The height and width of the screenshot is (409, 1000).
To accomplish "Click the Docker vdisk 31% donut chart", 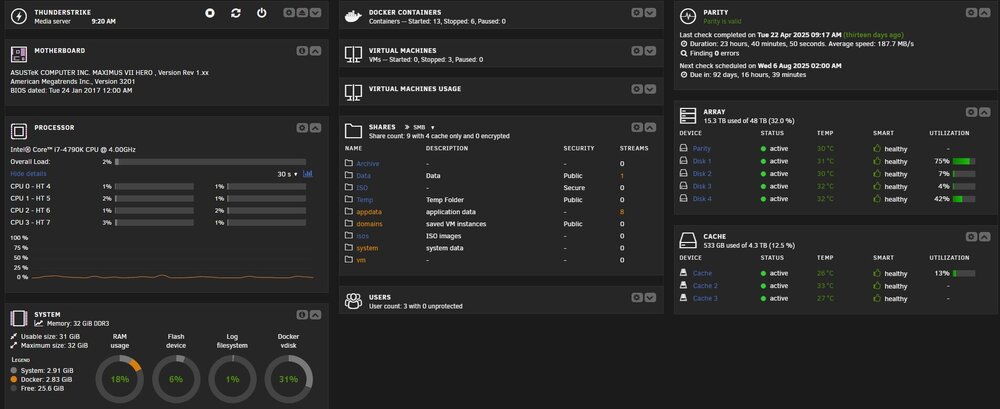I will pyautogui.click(x=288, y=379).
